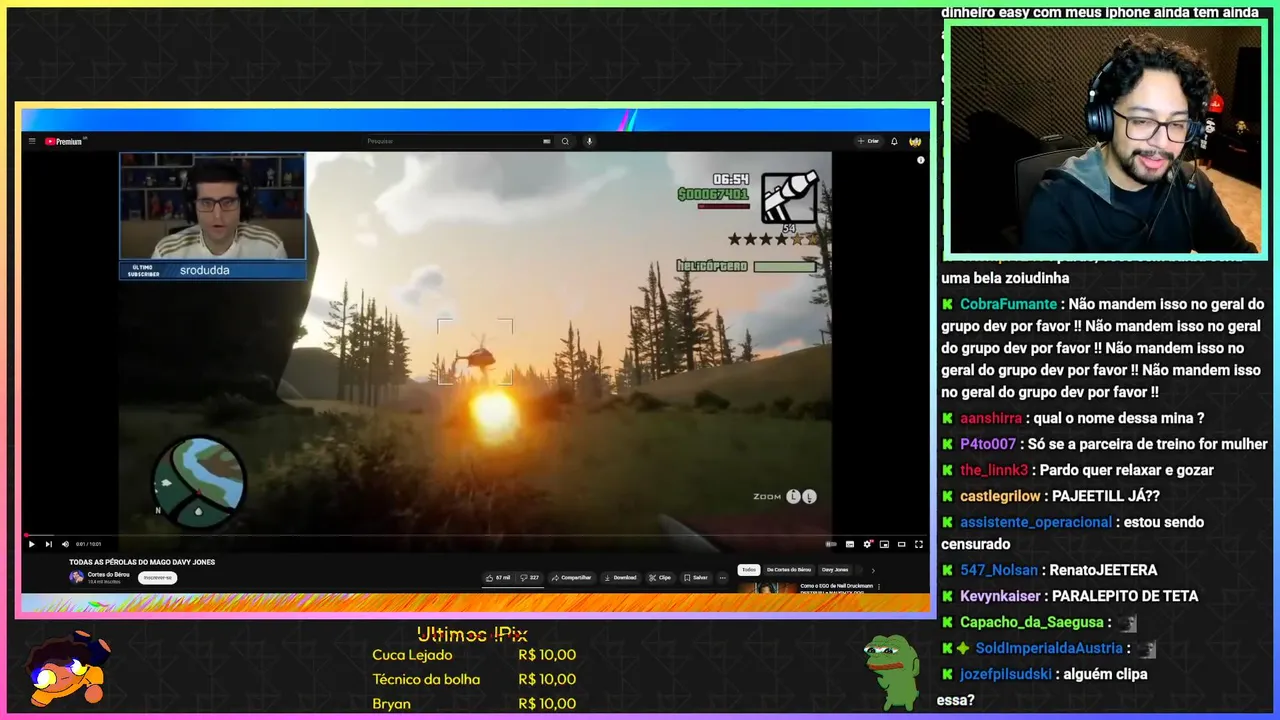Open the YouTube hamburger guide menu
The height and width of the screenshot is (720, 1280).
32,141
